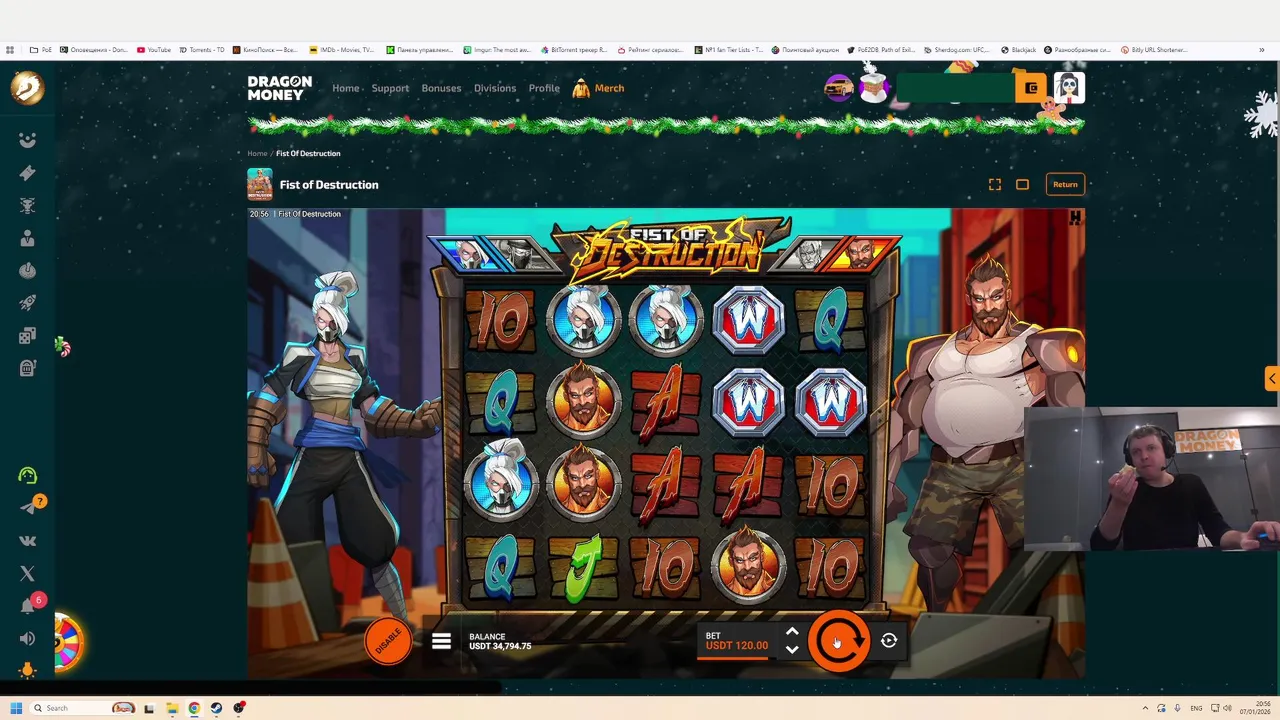Open the live dealer person icon
The height and width of the screenshot is (720, 1280).
27,238
